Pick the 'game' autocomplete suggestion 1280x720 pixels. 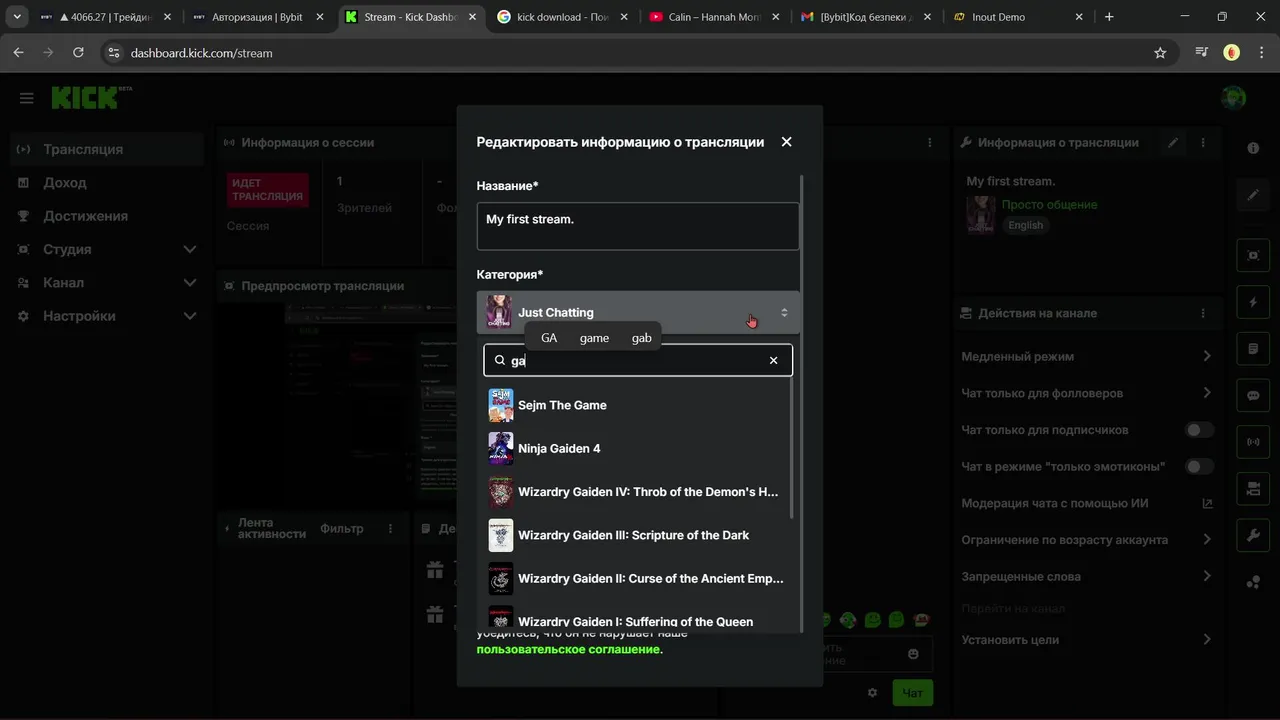pyautogui.click(x=594, y=338)
